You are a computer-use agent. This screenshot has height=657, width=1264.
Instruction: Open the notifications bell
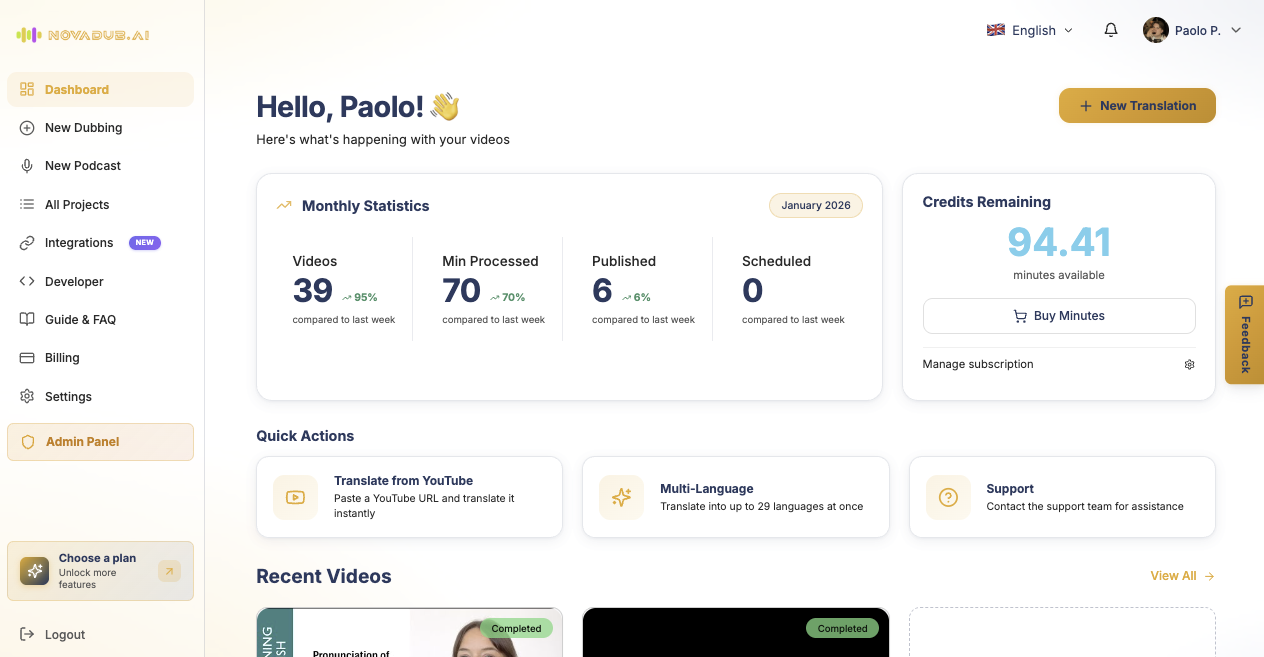pos(1110,30)
